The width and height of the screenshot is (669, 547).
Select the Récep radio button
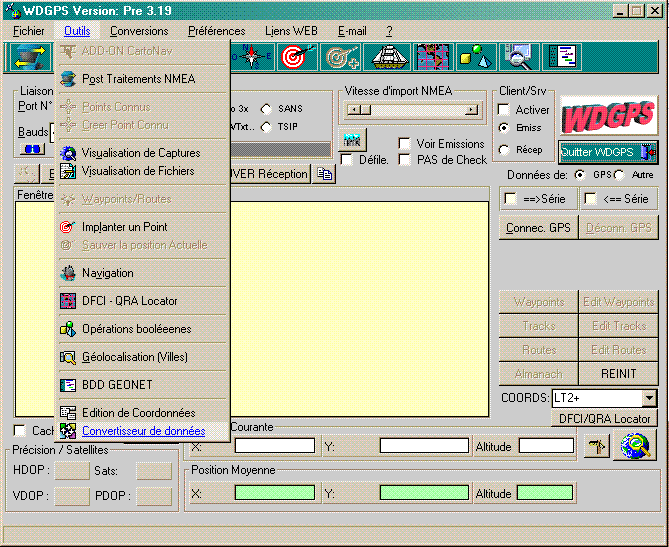point(505,150)
